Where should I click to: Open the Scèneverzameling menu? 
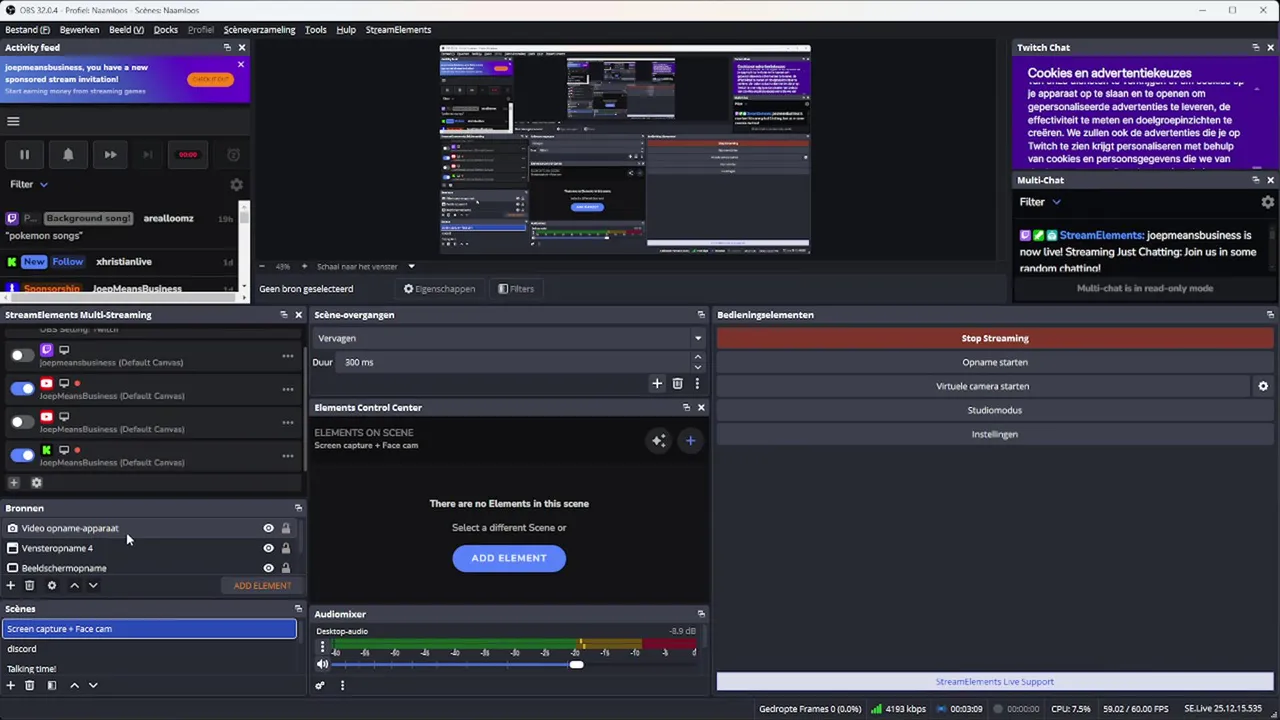[259, 30]
